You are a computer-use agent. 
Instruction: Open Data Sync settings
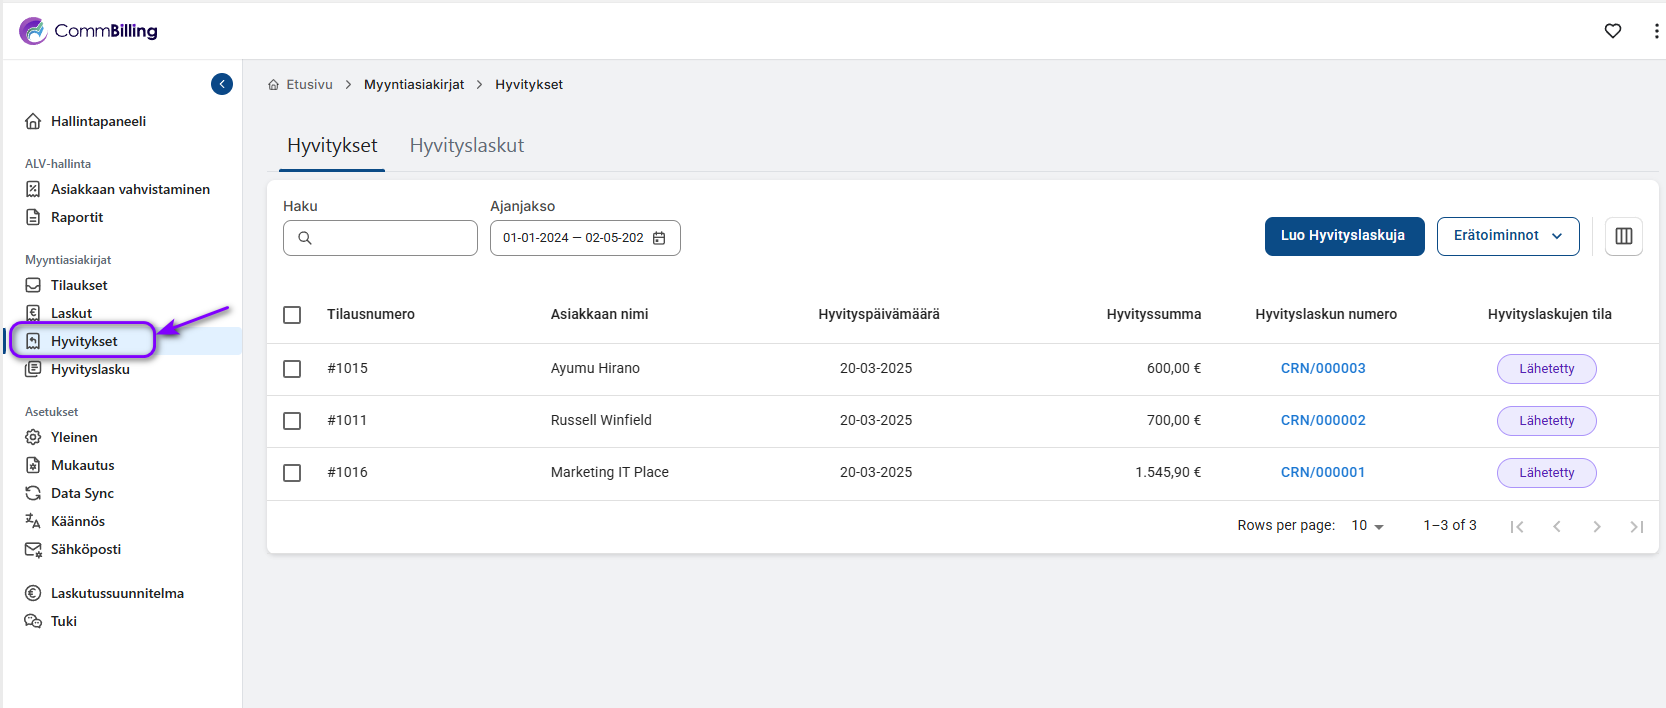pos(82,493)
